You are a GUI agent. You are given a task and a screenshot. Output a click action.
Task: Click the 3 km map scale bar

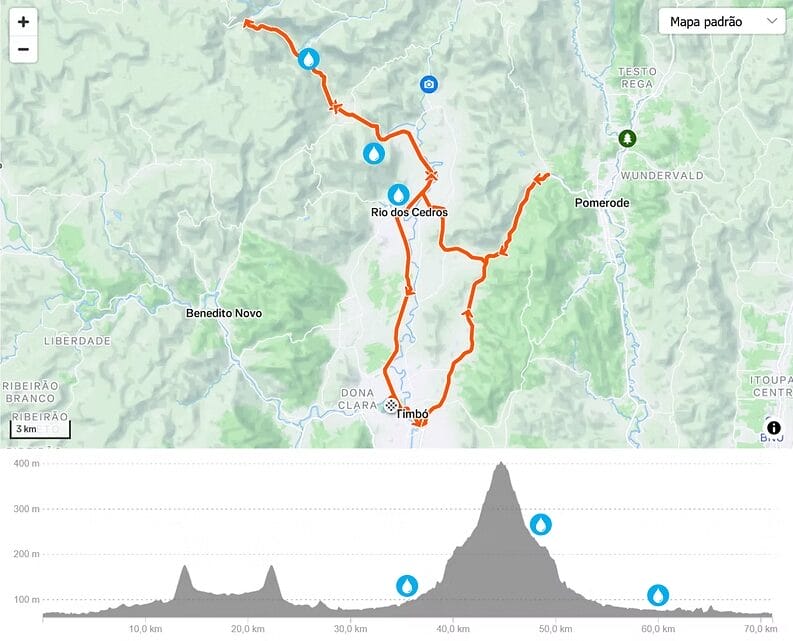[40, 430]
